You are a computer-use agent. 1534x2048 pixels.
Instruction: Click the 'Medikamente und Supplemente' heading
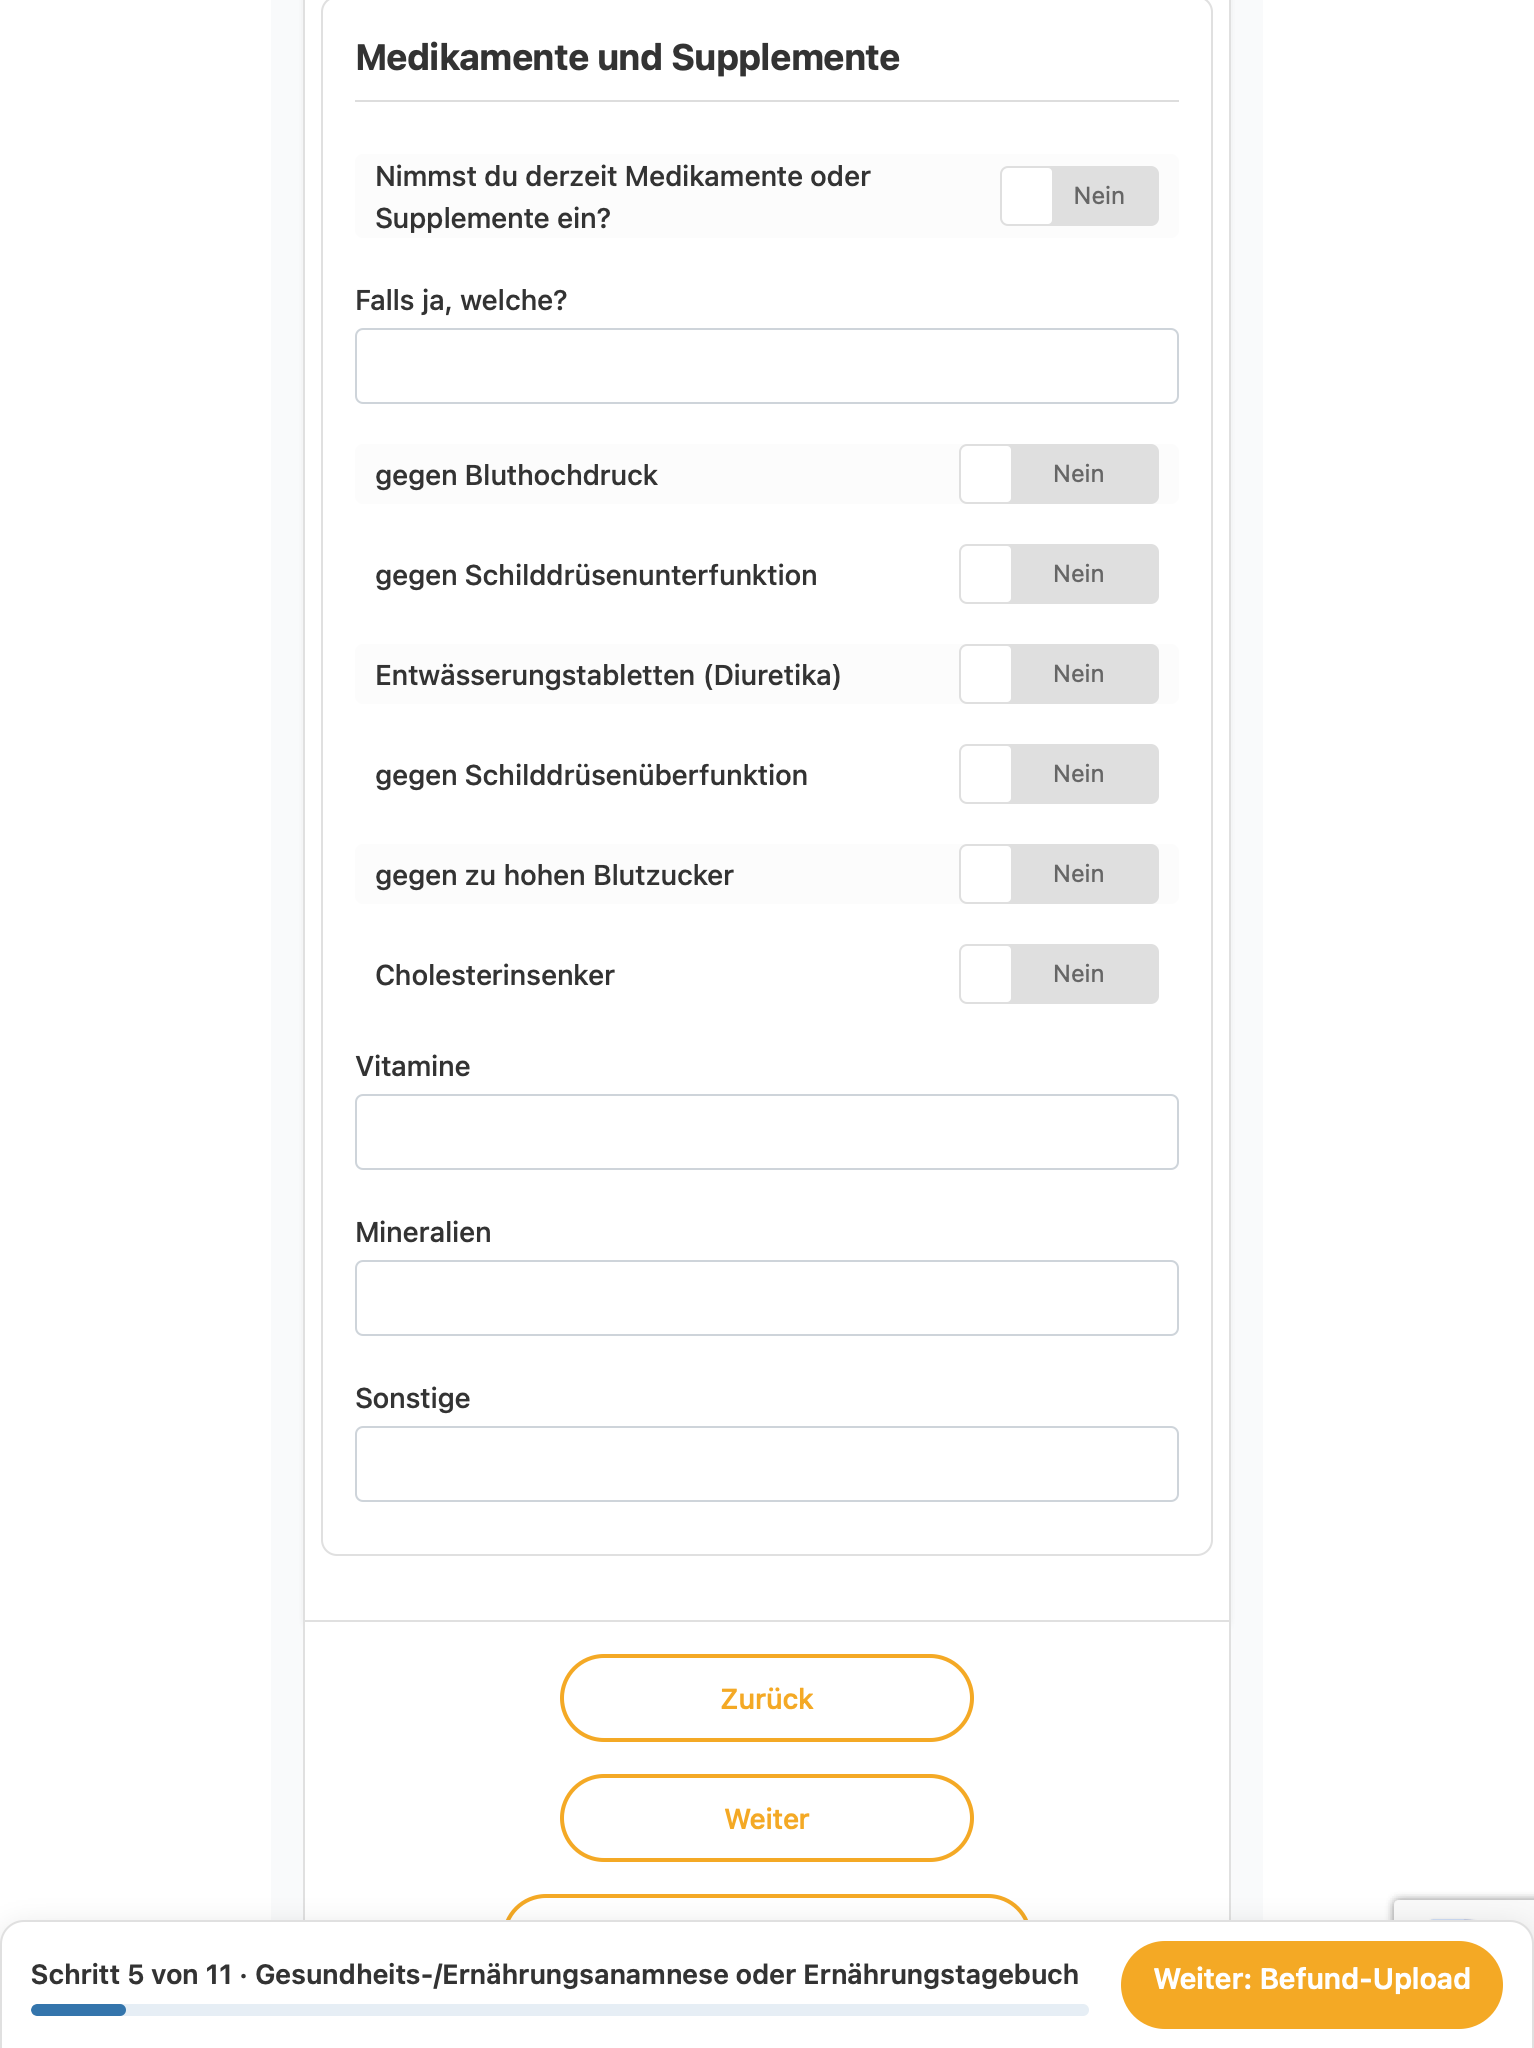pyautogui.click(x=628, y=58)
